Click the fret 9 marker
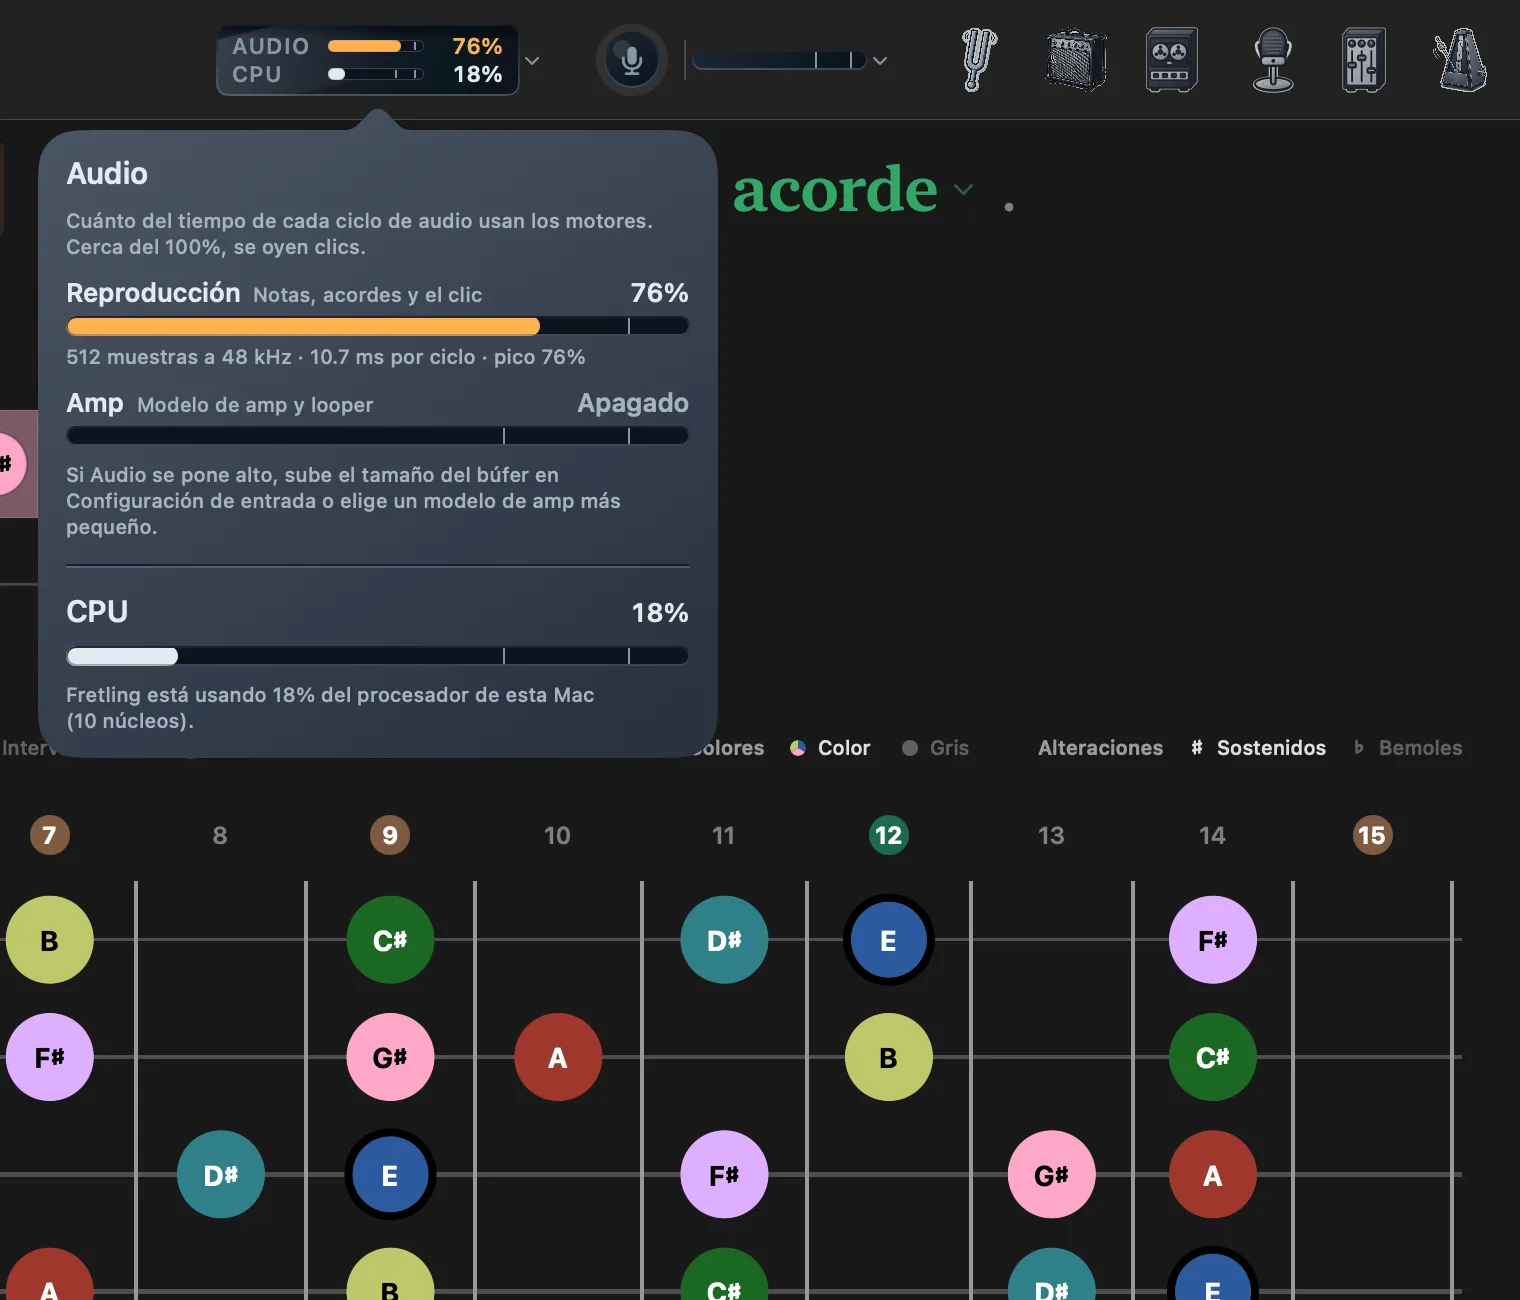This screenshot has height=1300, width=1520. click(390, 835)
